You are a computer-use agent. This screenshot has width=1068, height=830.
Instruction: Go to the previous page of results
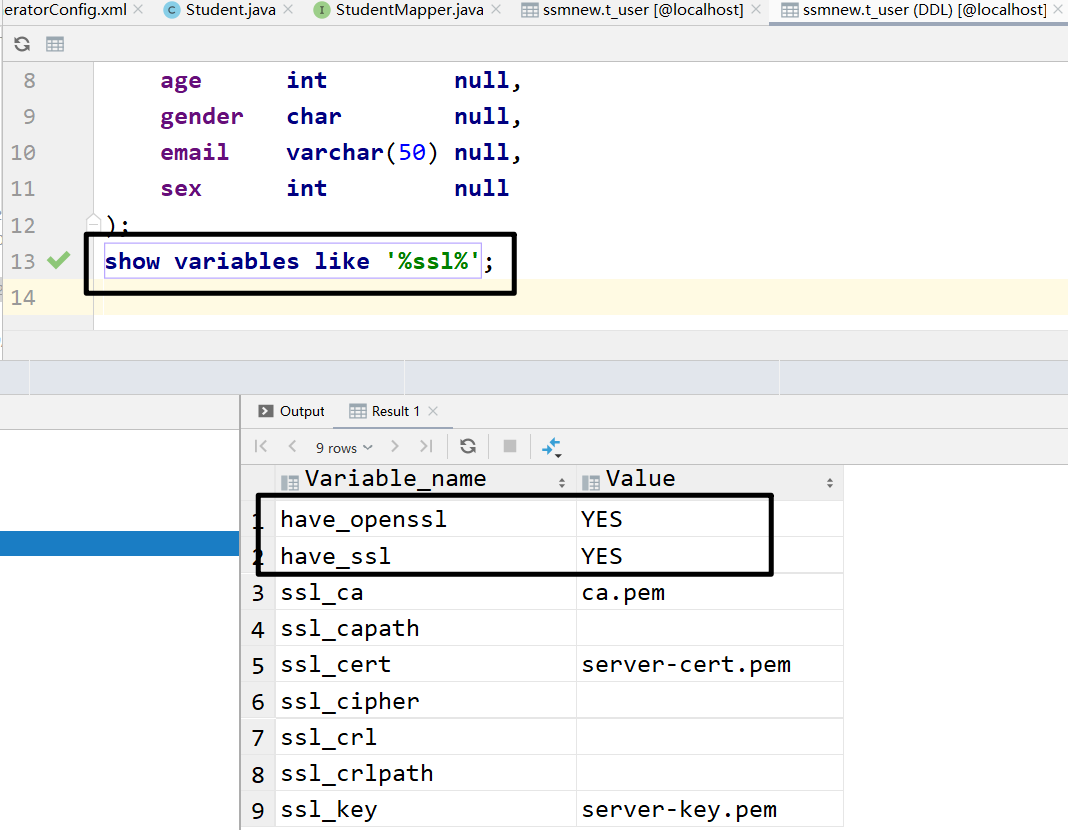click(x=291, y=447)
